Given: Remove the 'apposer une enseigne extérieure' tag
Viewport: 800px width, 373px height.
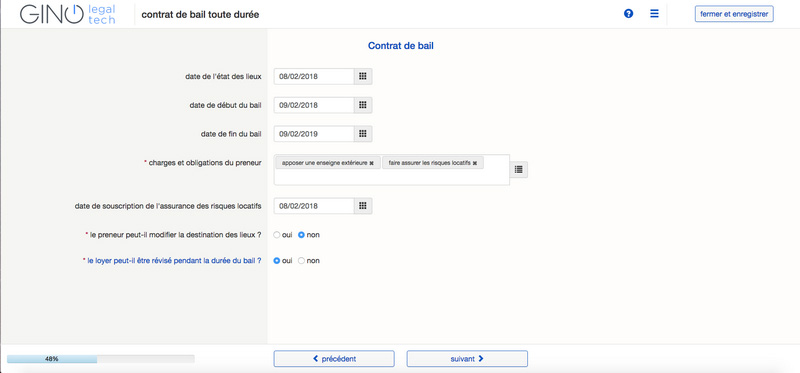Looking at the screenshot, I should (x=371, y=163).
